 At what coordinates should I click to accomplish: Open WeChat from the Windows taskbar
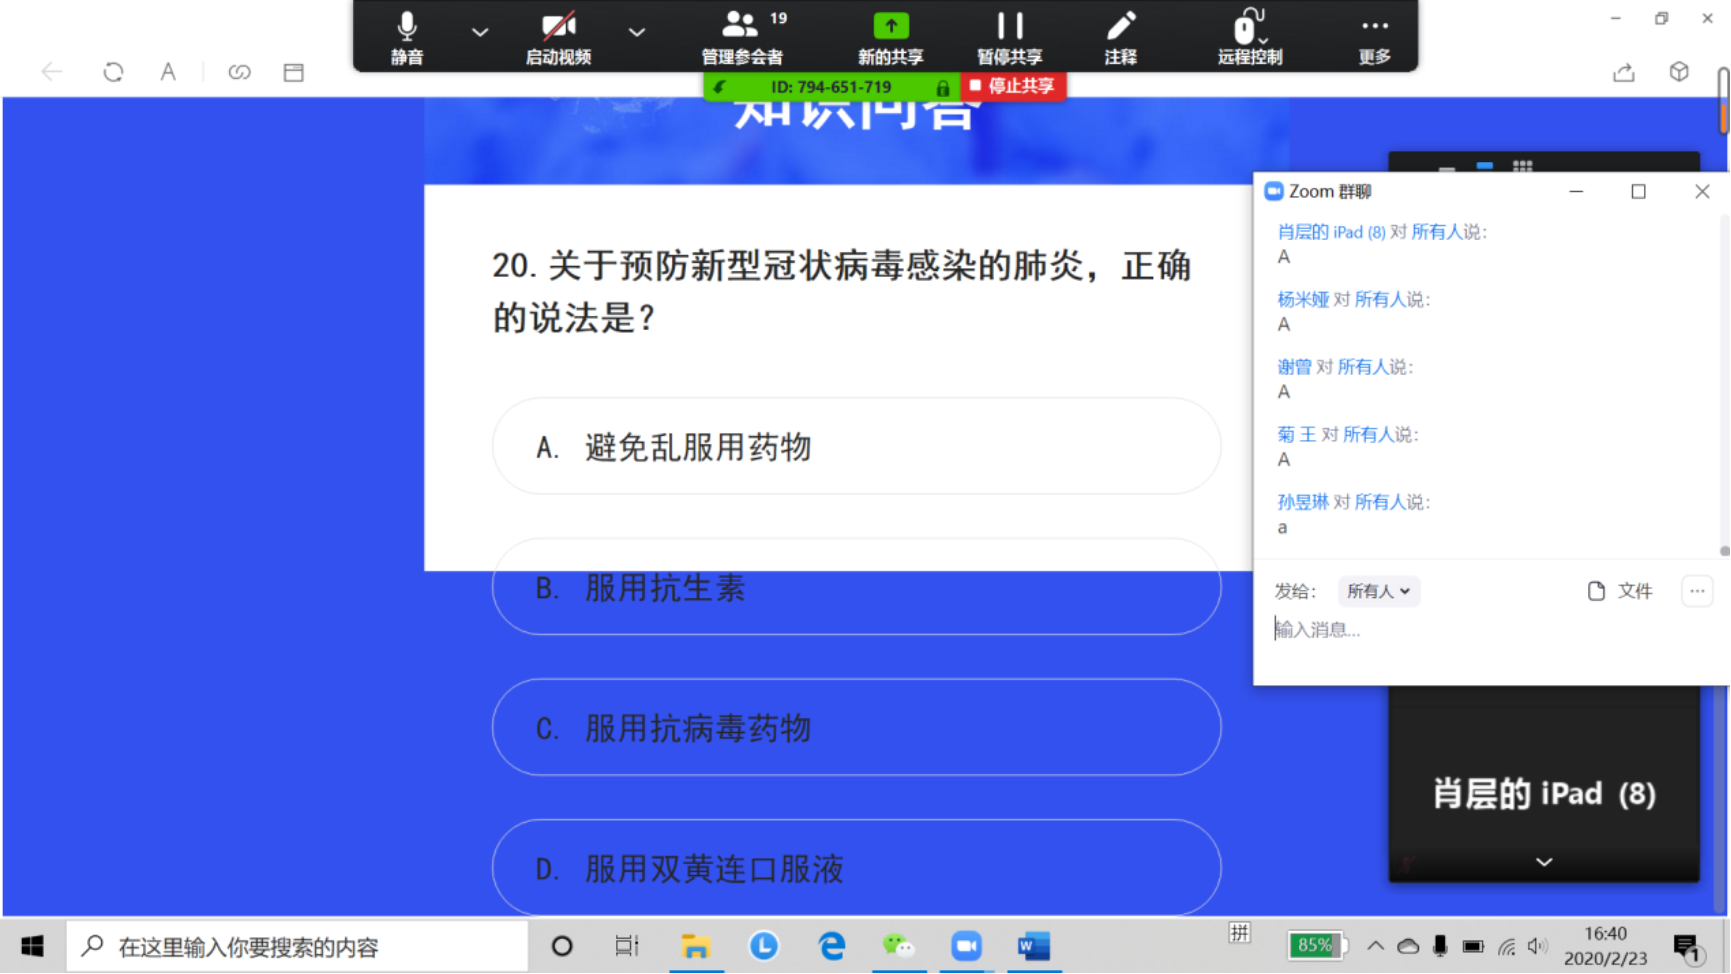tap(898, 946)
